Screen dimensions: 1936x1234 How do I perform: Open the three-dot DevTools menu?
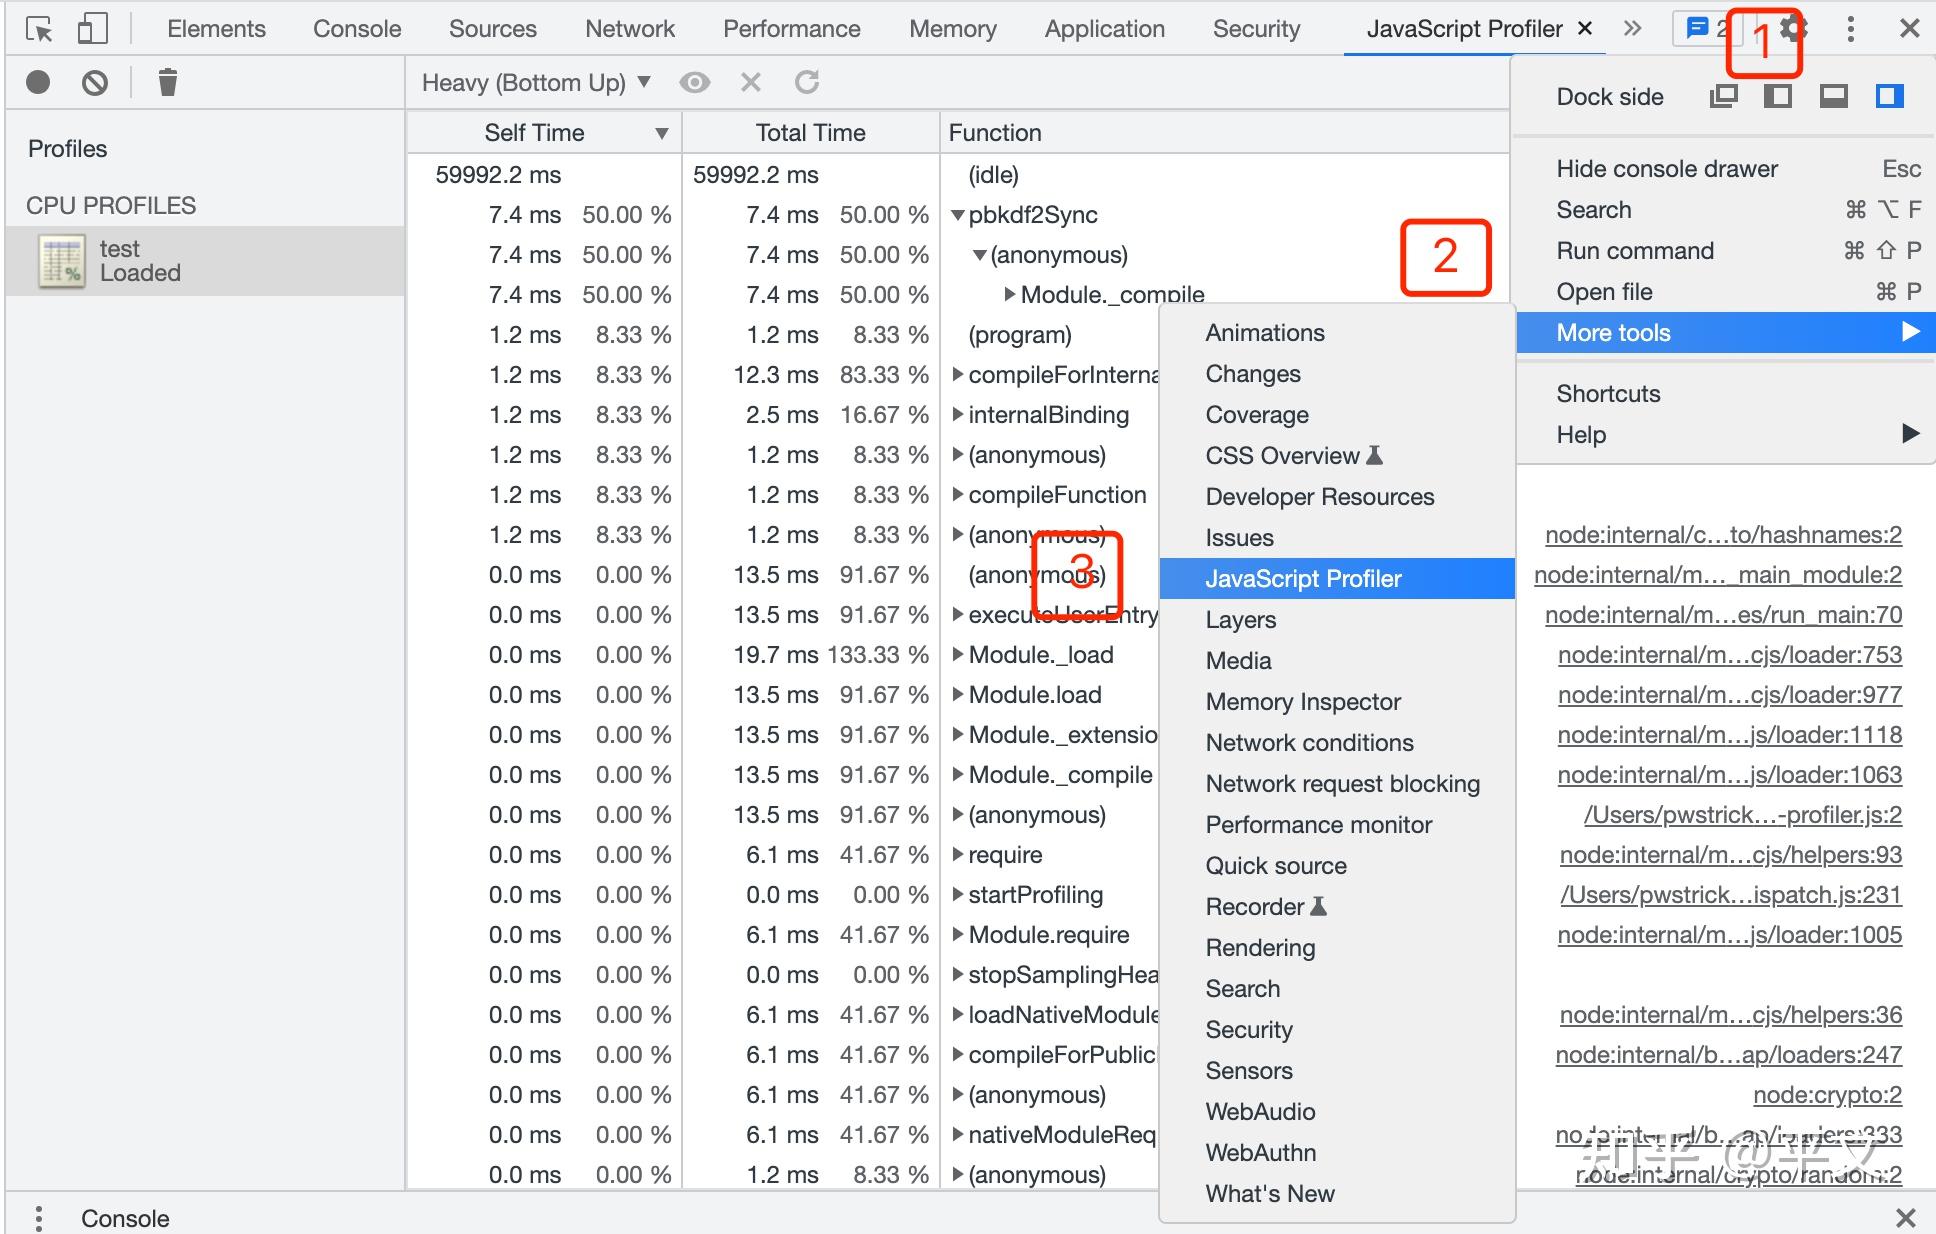coord(1850,29)
